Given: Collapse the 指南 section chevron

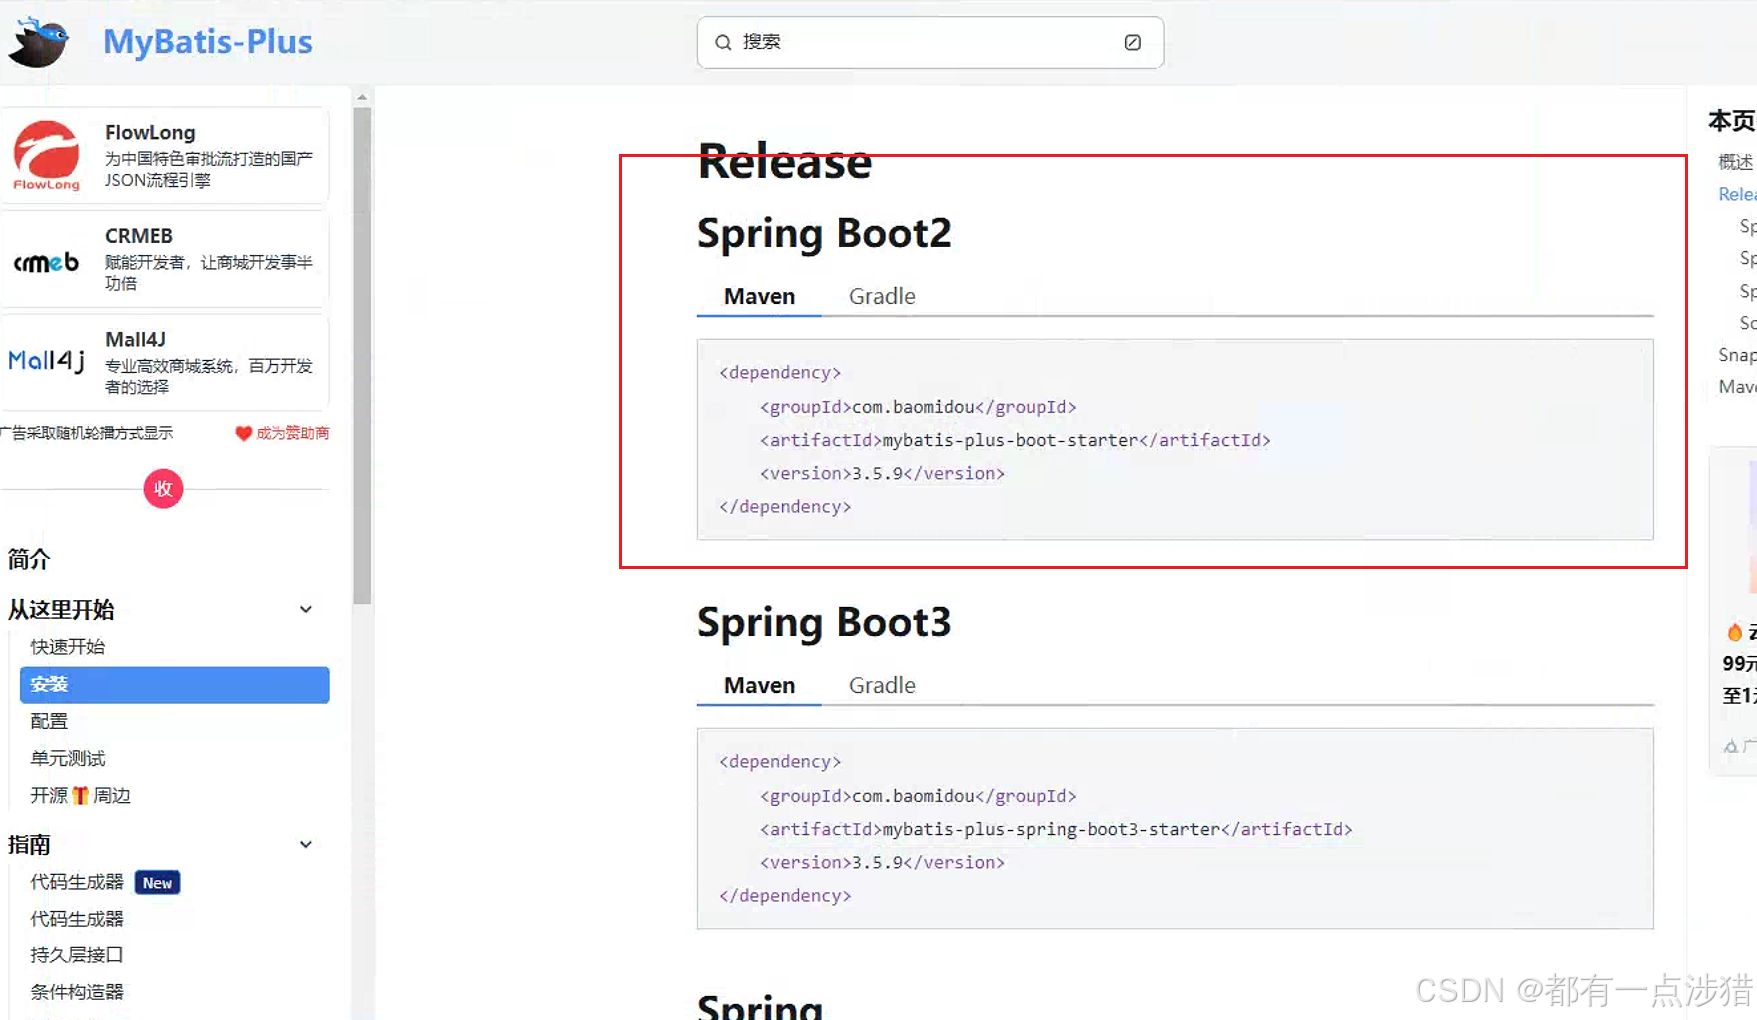Looking at the screenshot, I should 306,844.
